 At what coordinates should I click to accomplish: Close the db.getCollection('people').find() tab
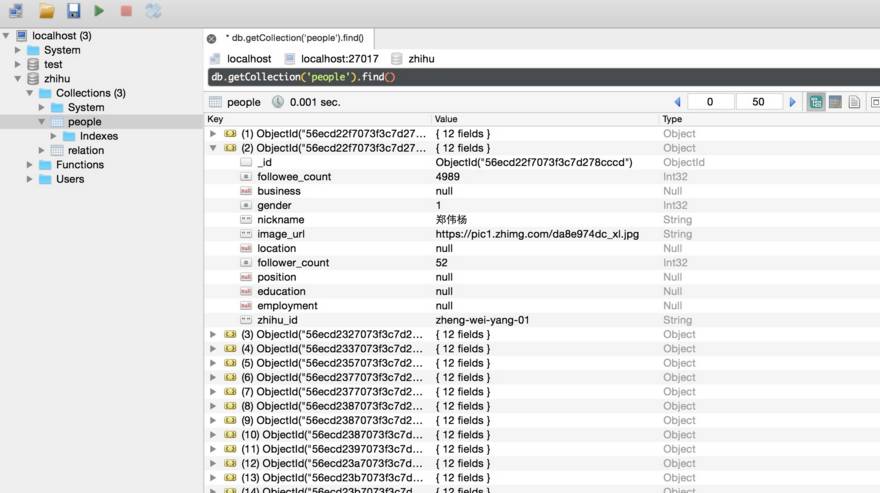coord(211,38)
